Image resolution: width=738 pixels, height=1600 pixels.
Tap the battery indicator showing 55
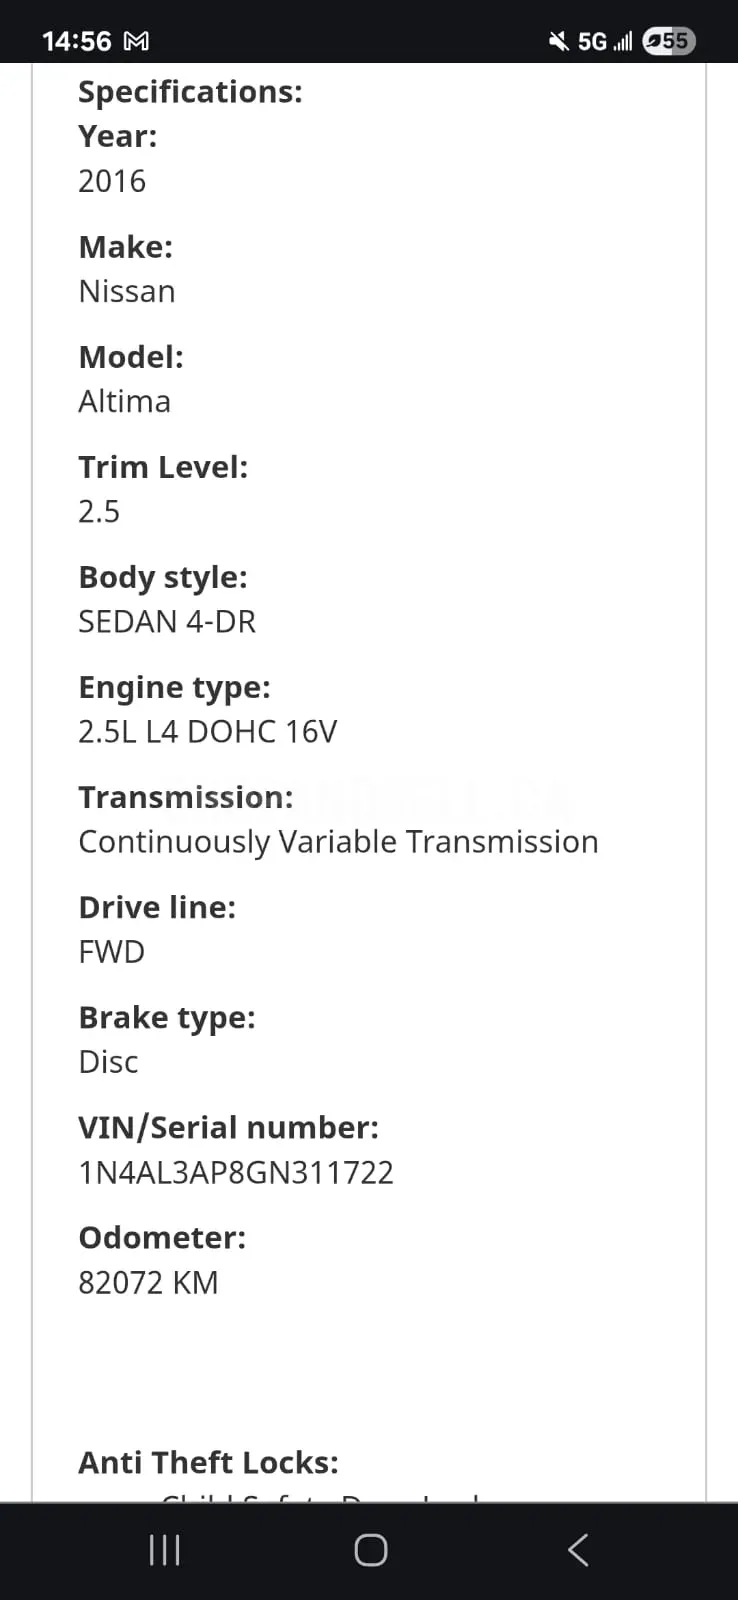tap(666, 41)
